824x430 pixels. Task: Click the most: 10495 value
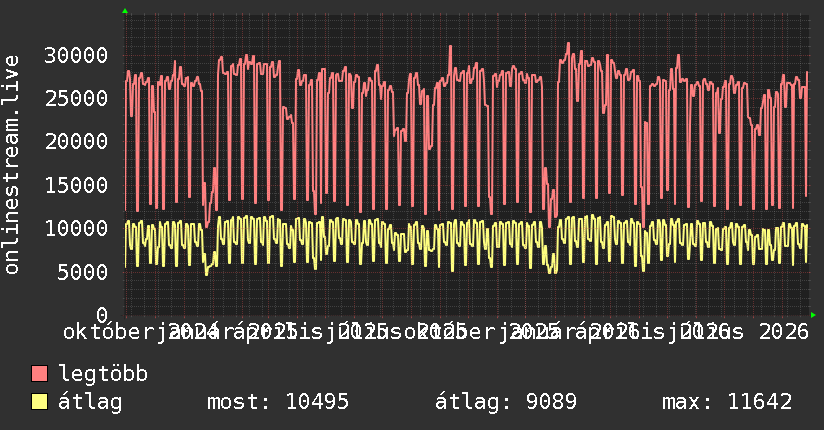click(278, 402)
